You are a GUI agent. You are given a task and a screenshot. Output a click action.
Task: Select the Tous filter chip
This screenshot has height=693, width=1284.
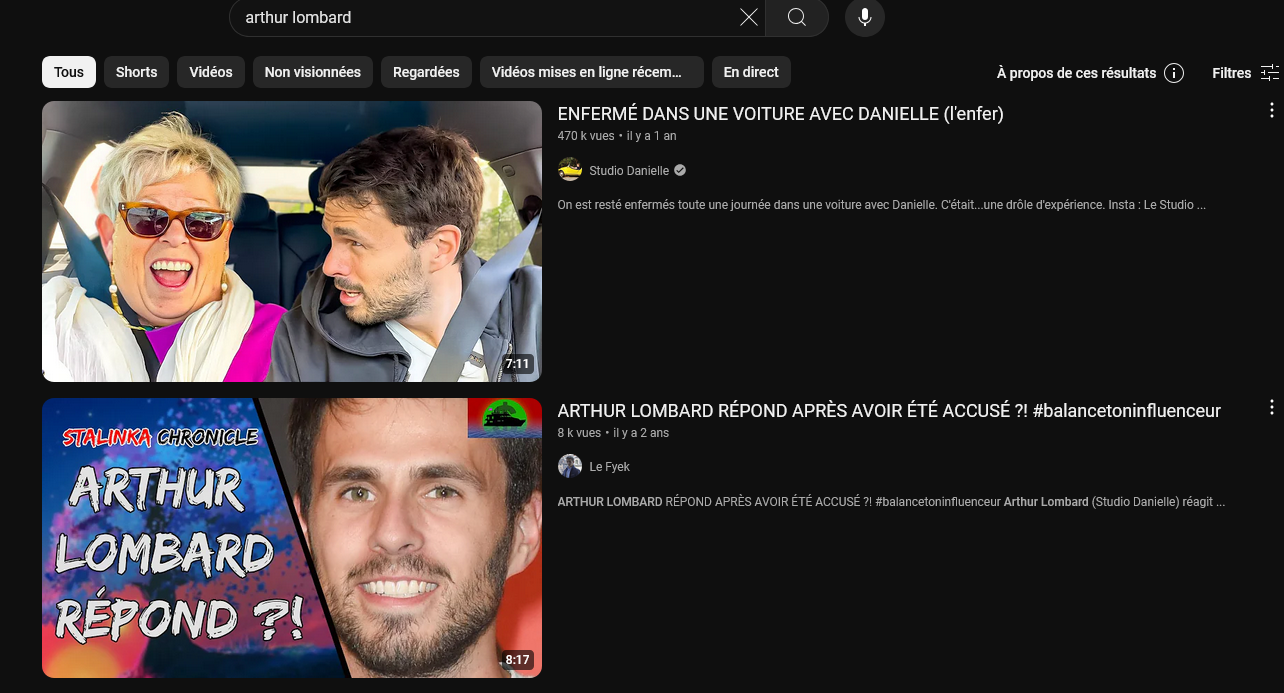pos(69,72)
